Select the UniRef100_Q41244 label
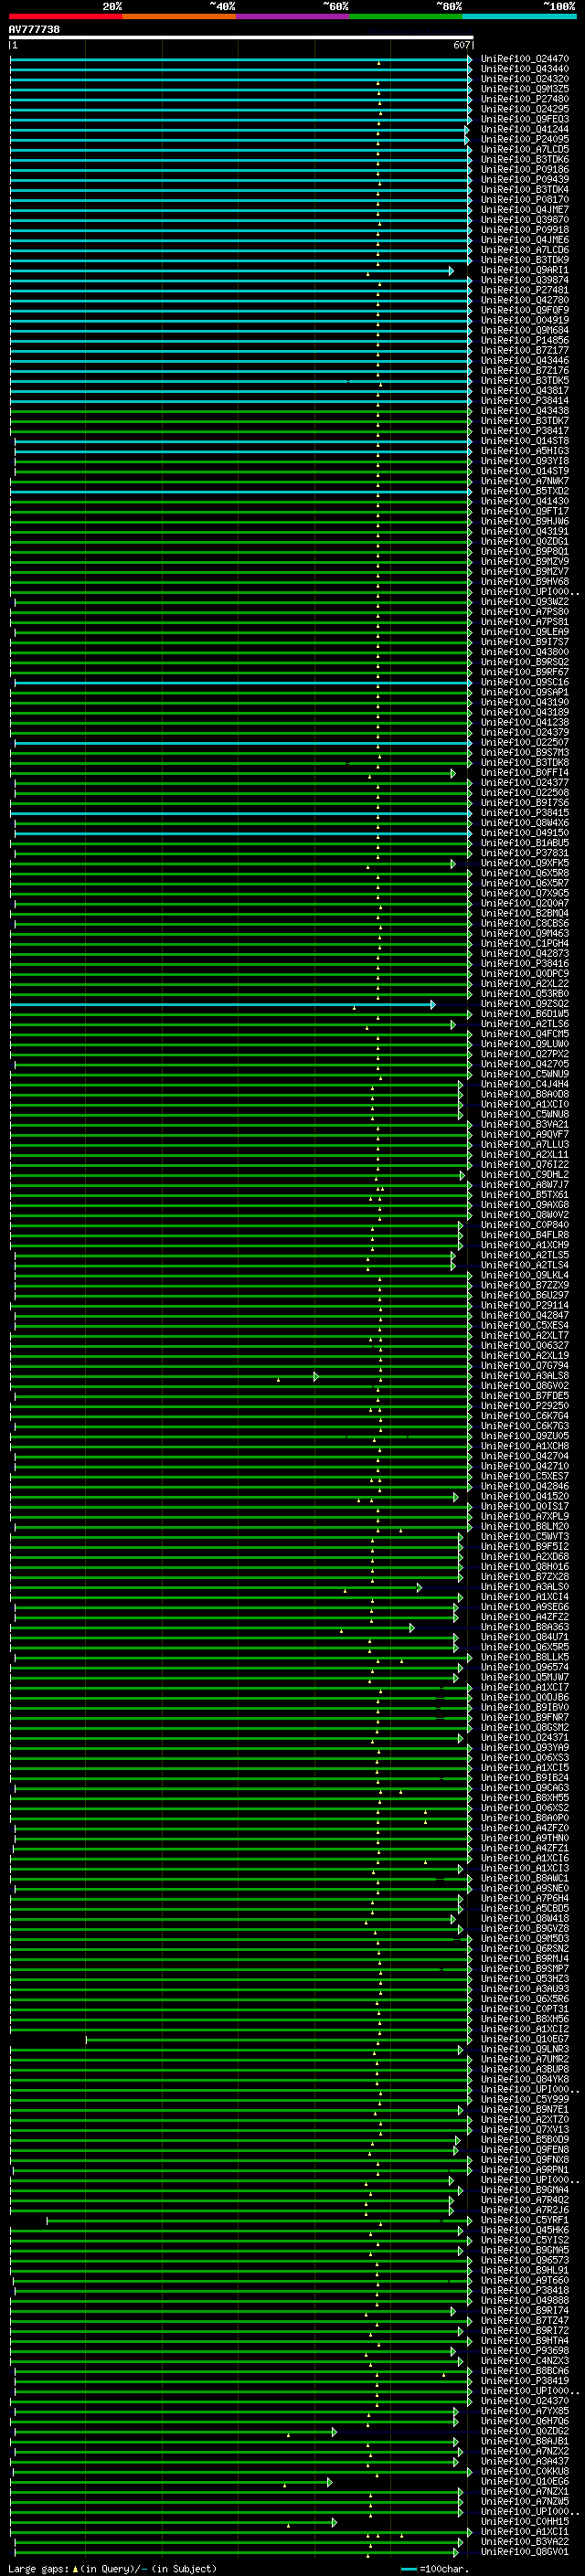 click(x=525, y=130)
